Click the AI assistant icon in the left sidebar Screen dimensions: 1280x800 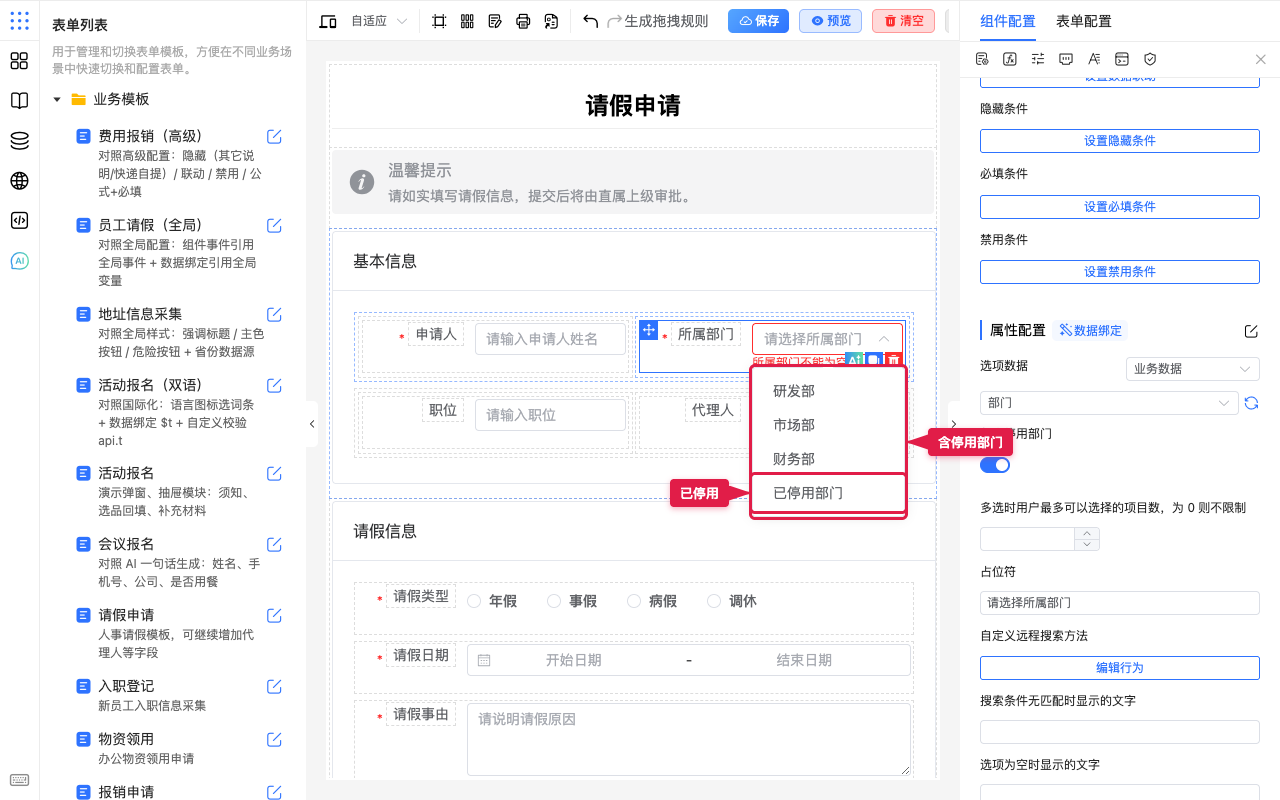point(19,261)
